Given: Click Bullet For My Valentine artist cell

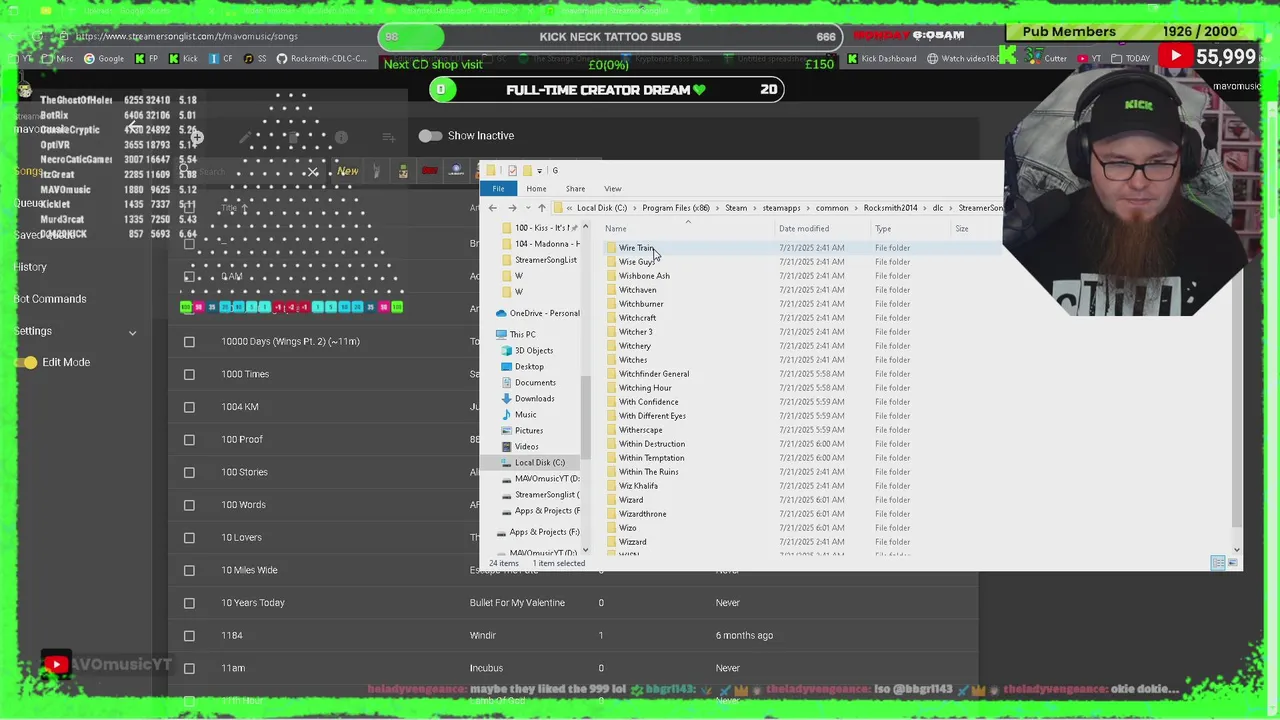Looking at the screenshot, I should 517,603.
